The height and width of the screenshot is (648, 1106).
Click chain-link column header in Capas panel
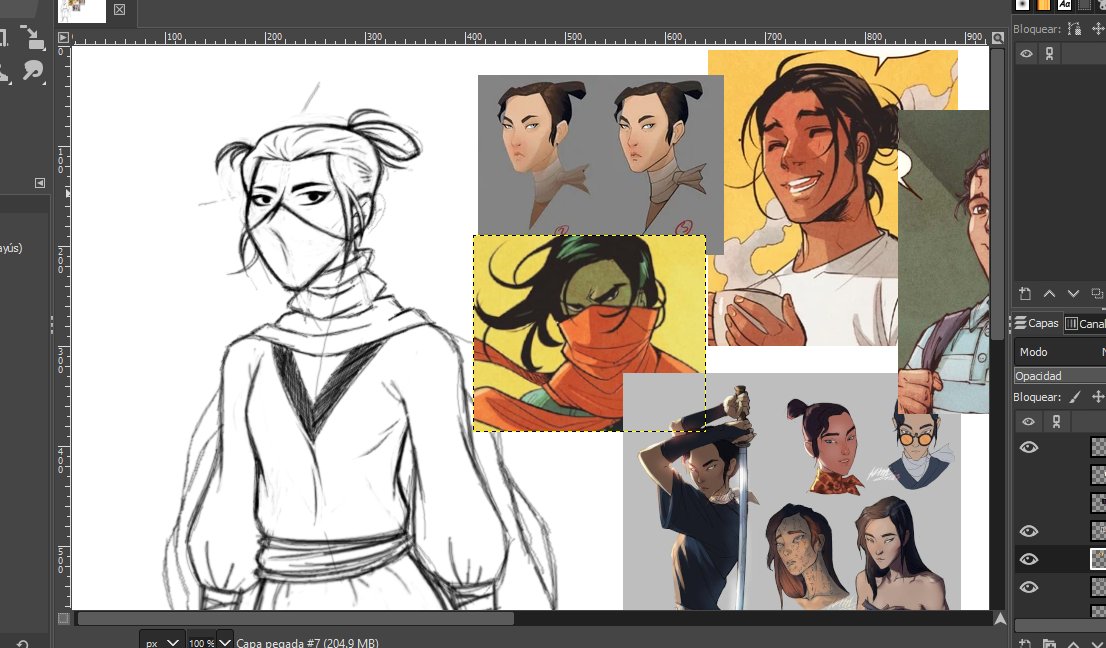pos(1056,422)
